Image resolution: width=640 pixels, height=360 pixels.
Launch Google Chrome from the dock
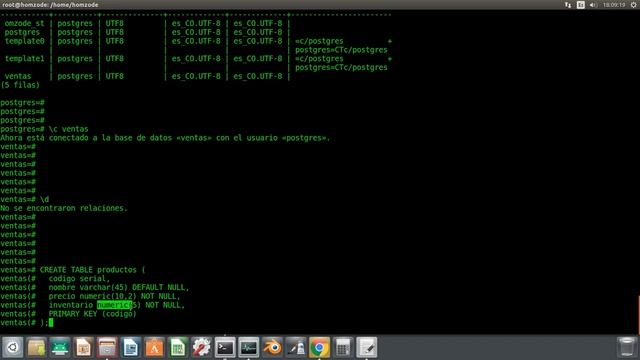320,347
